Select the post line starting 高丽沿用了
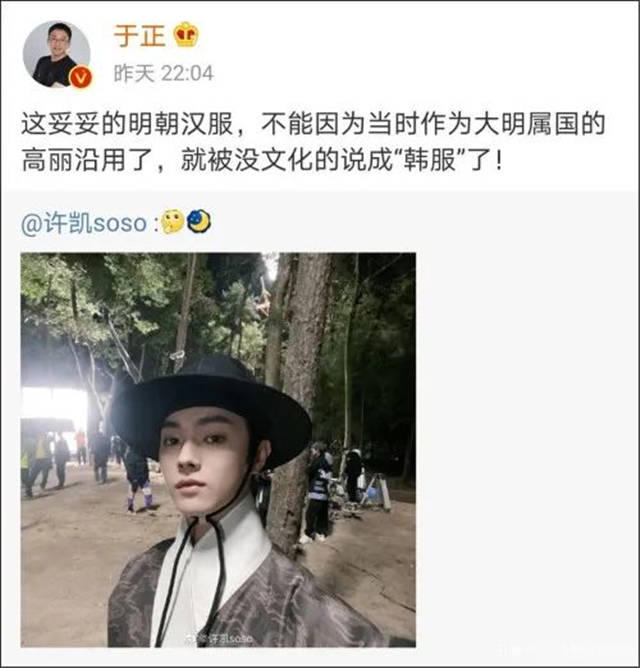The height and width of the screenshot is (668, 640). pyautogui.click(x=262, y=160)
